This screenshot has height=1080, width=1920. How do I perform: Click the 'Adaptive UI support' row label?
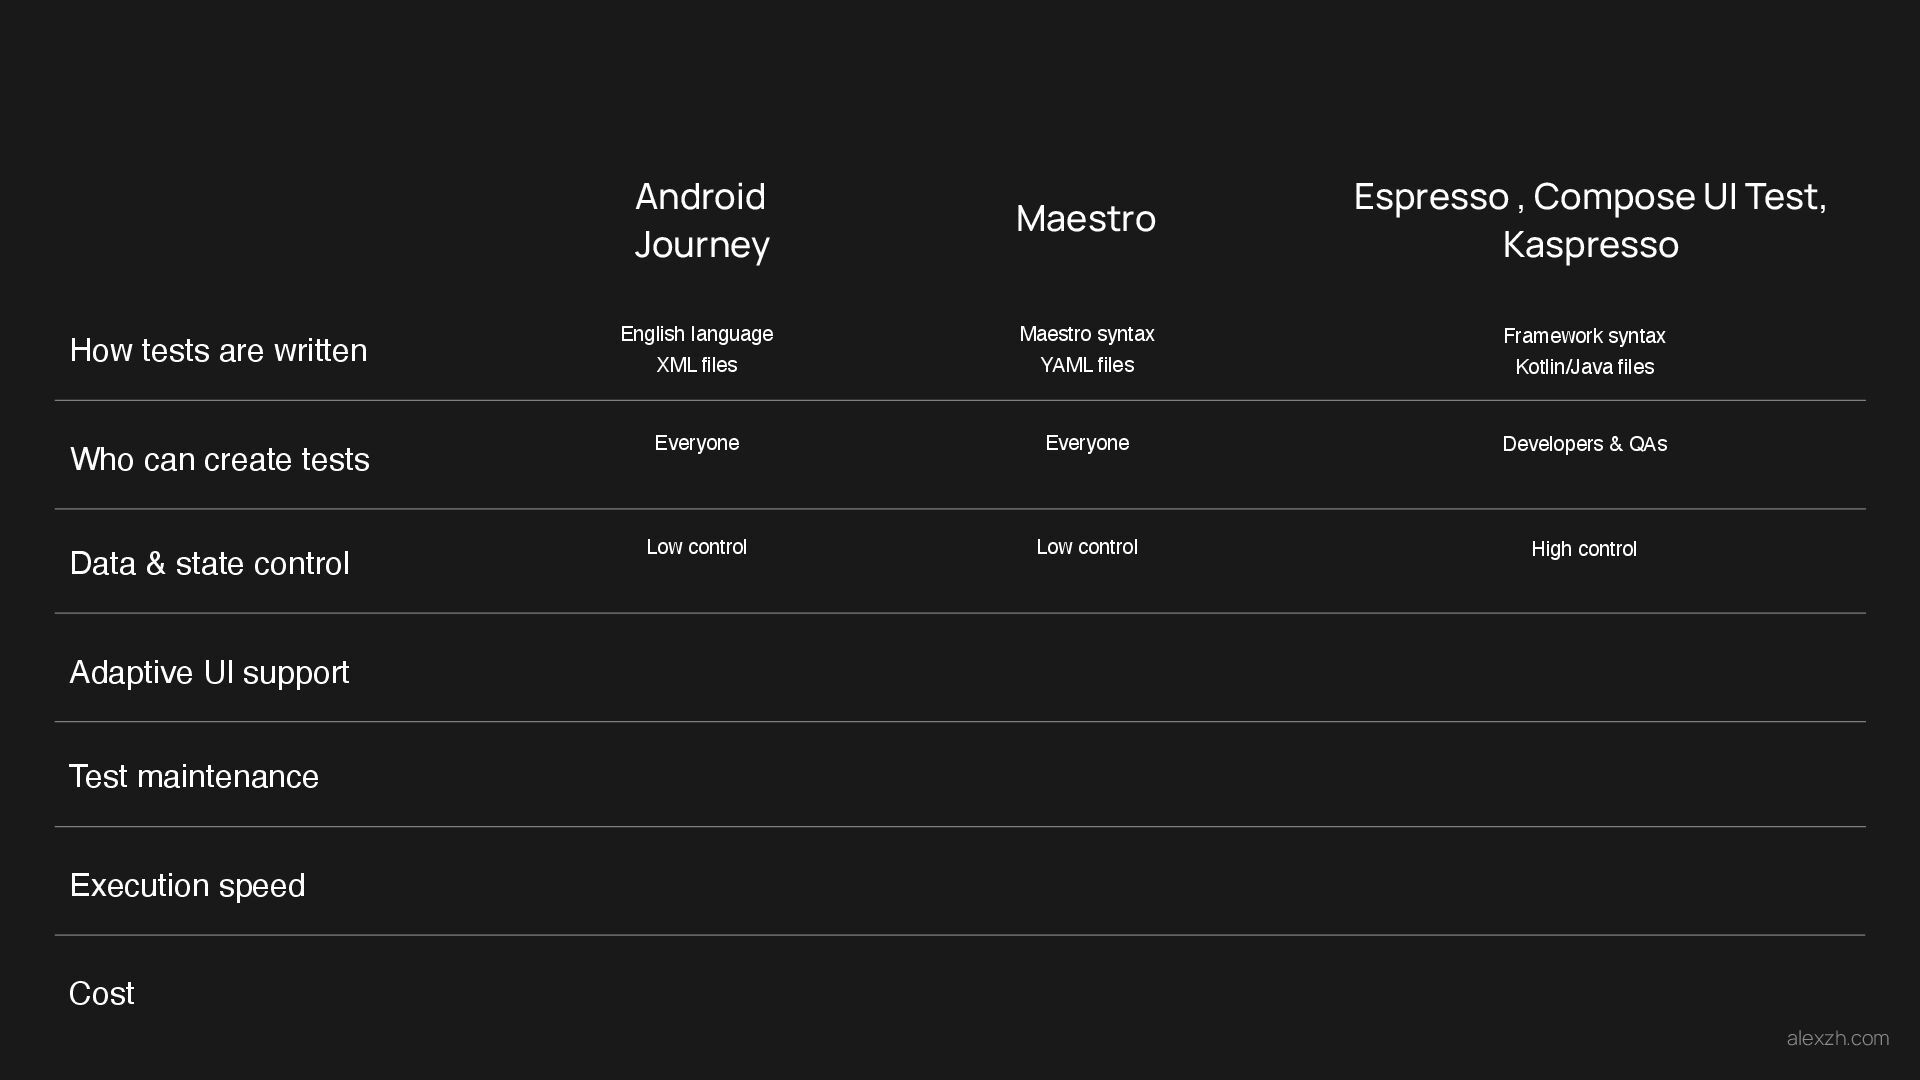click(x=210, y=673)
